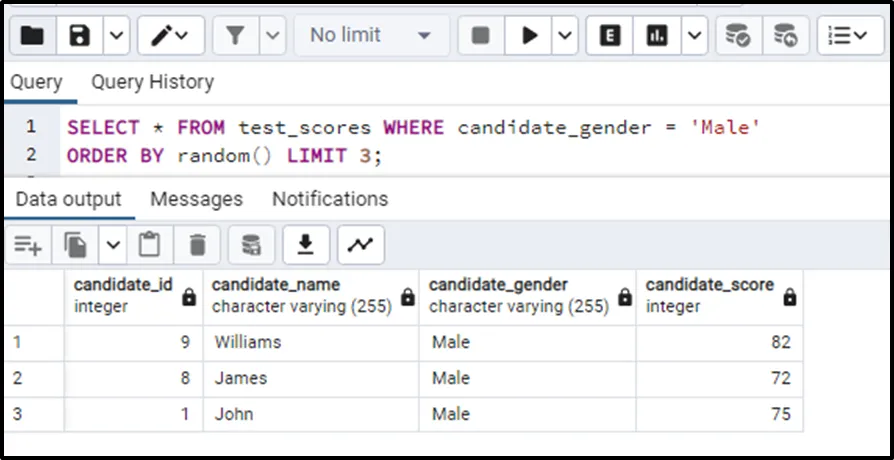
Task: Click the Commit database icon
Action: [738, 36]
